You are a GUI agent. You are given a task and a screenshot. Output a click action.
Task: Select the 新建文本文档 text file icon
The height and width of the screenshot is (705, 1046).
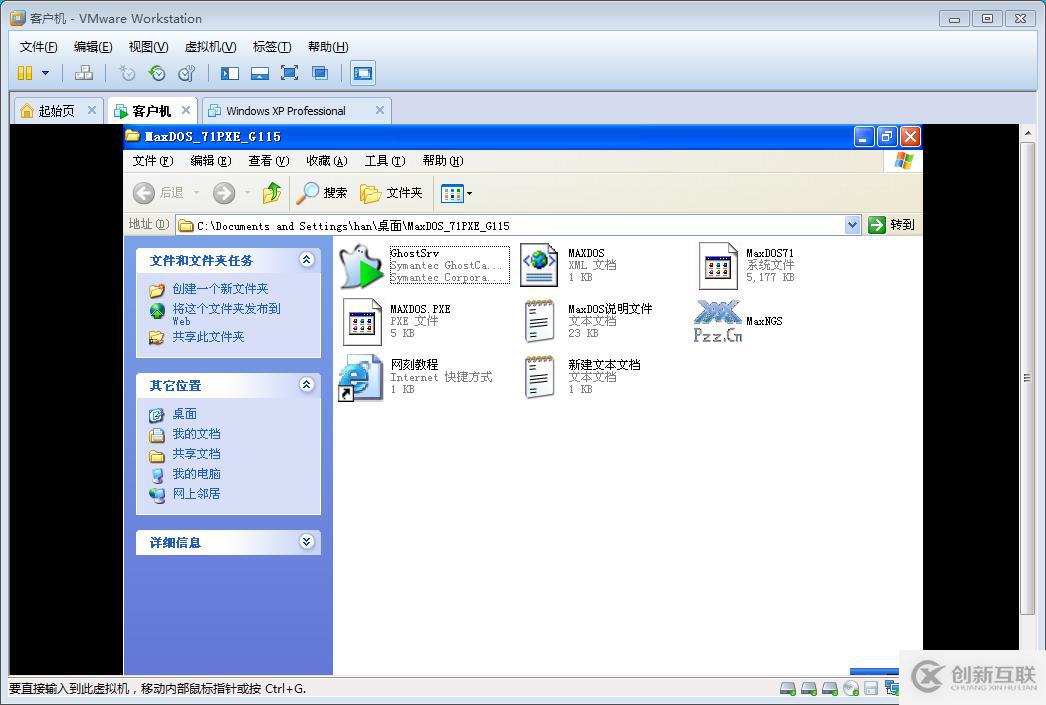click(x=539, y=378)
